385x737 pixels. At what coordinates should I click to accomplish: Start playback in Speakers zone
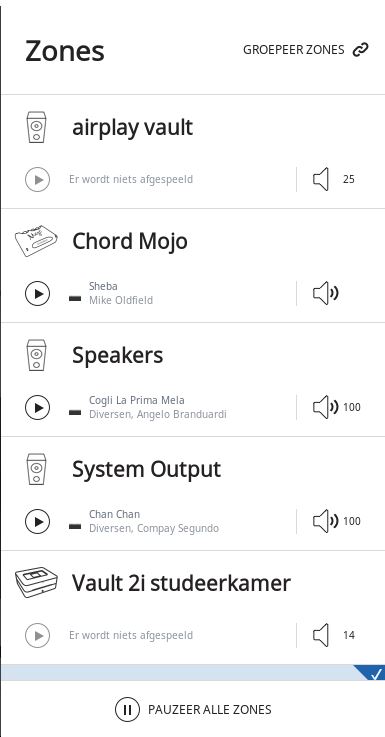(37, 407)
